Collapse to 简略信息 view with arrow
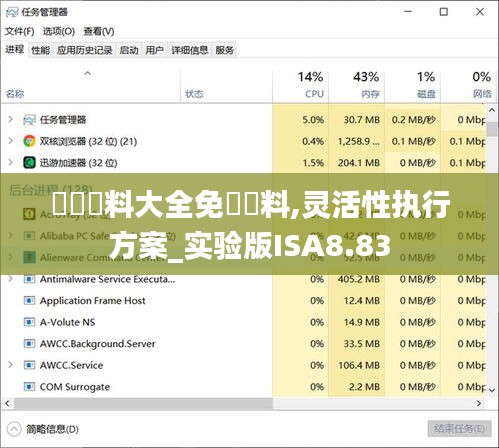499x448 pixels. (14, 429)
